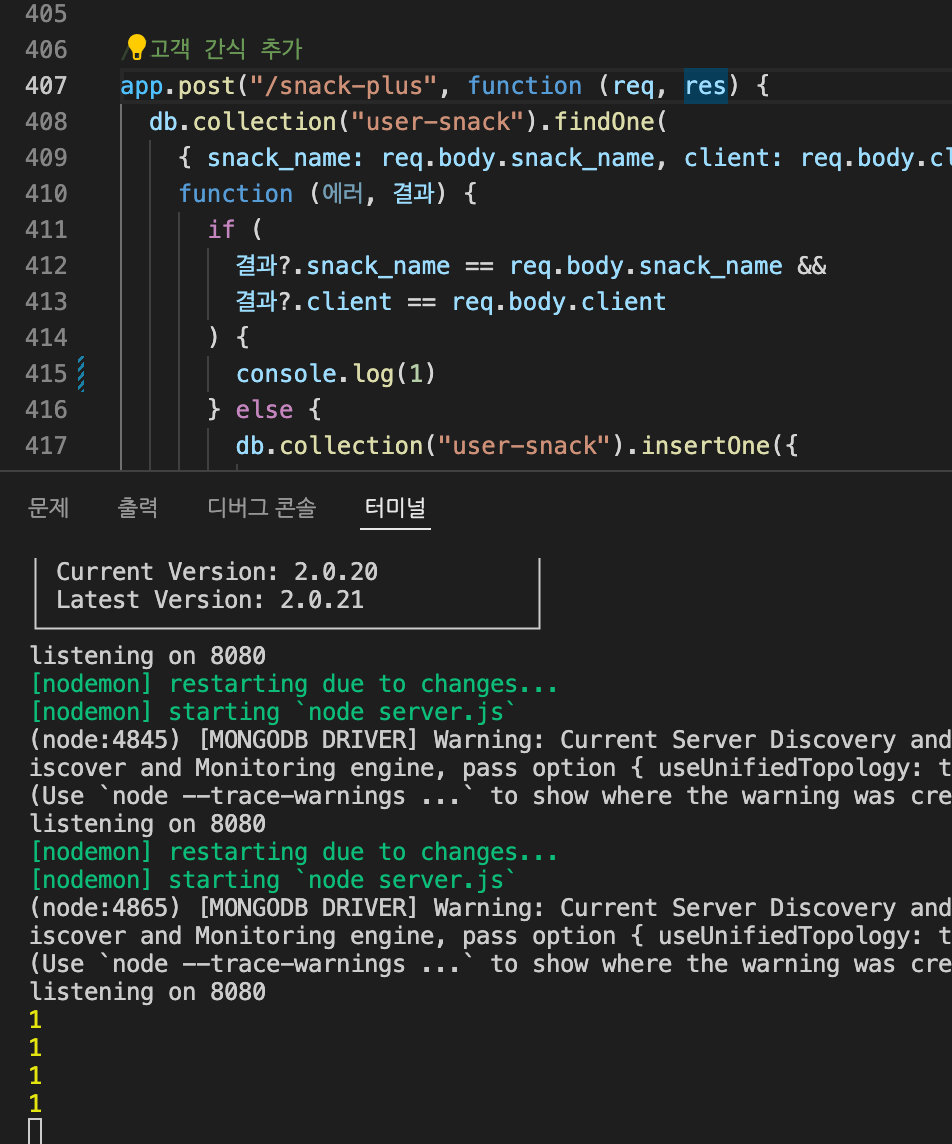The width and height of the screenshot is (952, 1144).
Task: Open the 문제 (Problems) tab
Action: coord(48,507)
